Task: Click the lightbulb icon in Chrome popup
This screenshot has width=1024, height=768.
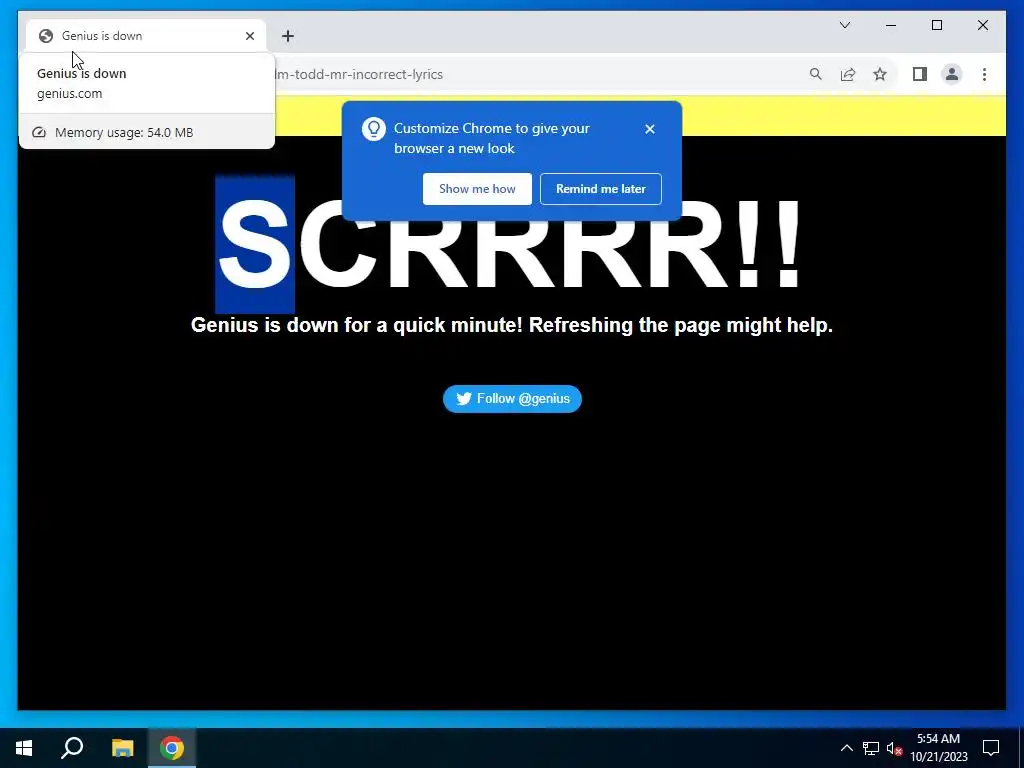Action: (x=374, y=129)
